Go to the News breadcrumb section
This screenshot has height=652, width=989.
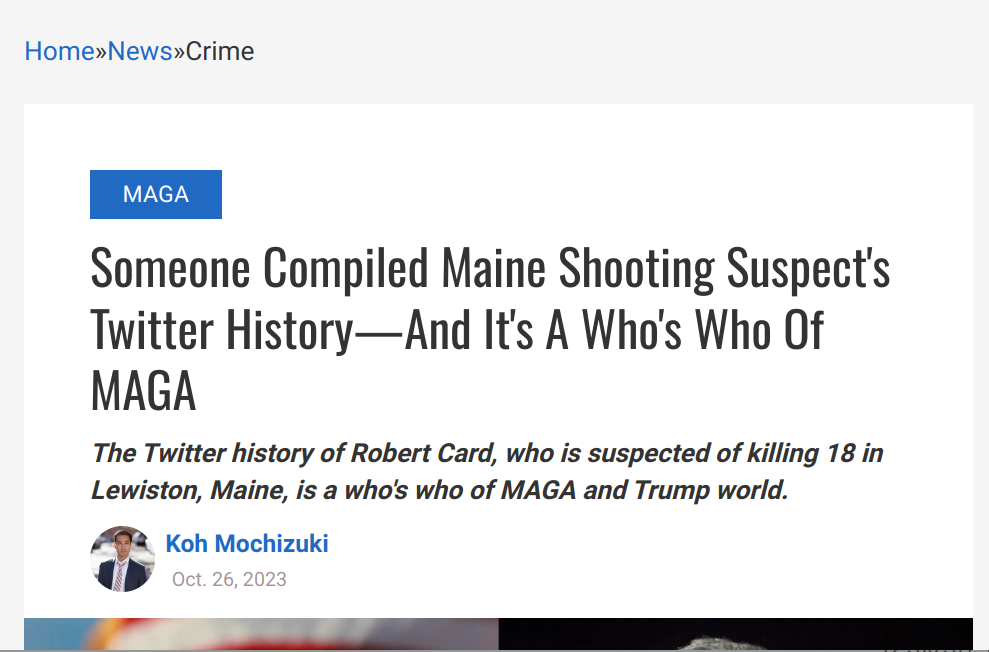140,51
